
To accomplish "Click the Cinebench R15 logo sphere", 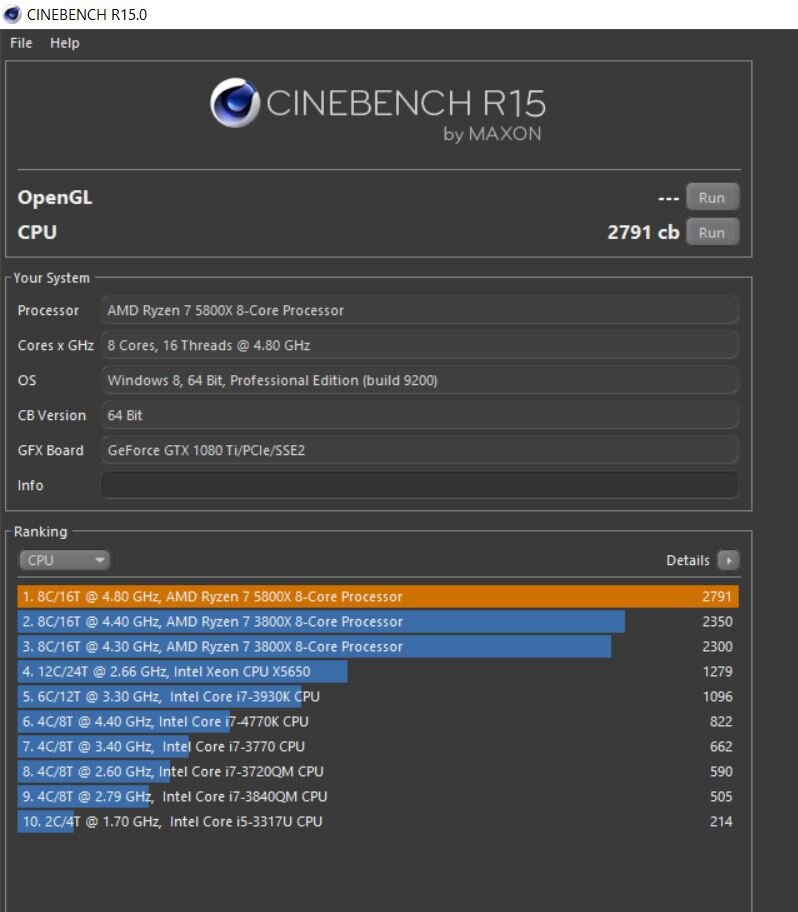I will click(x=235, y=102).
